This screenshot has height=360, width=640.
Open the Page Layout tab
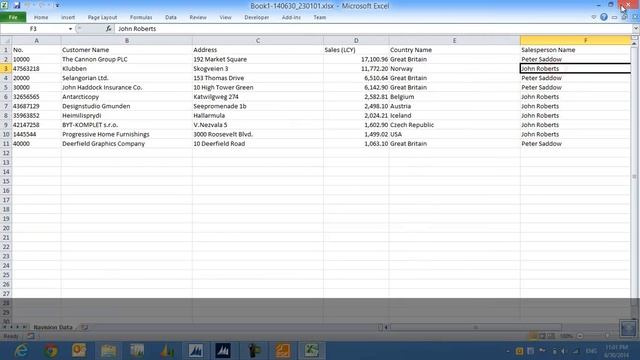tap(102, 17)
